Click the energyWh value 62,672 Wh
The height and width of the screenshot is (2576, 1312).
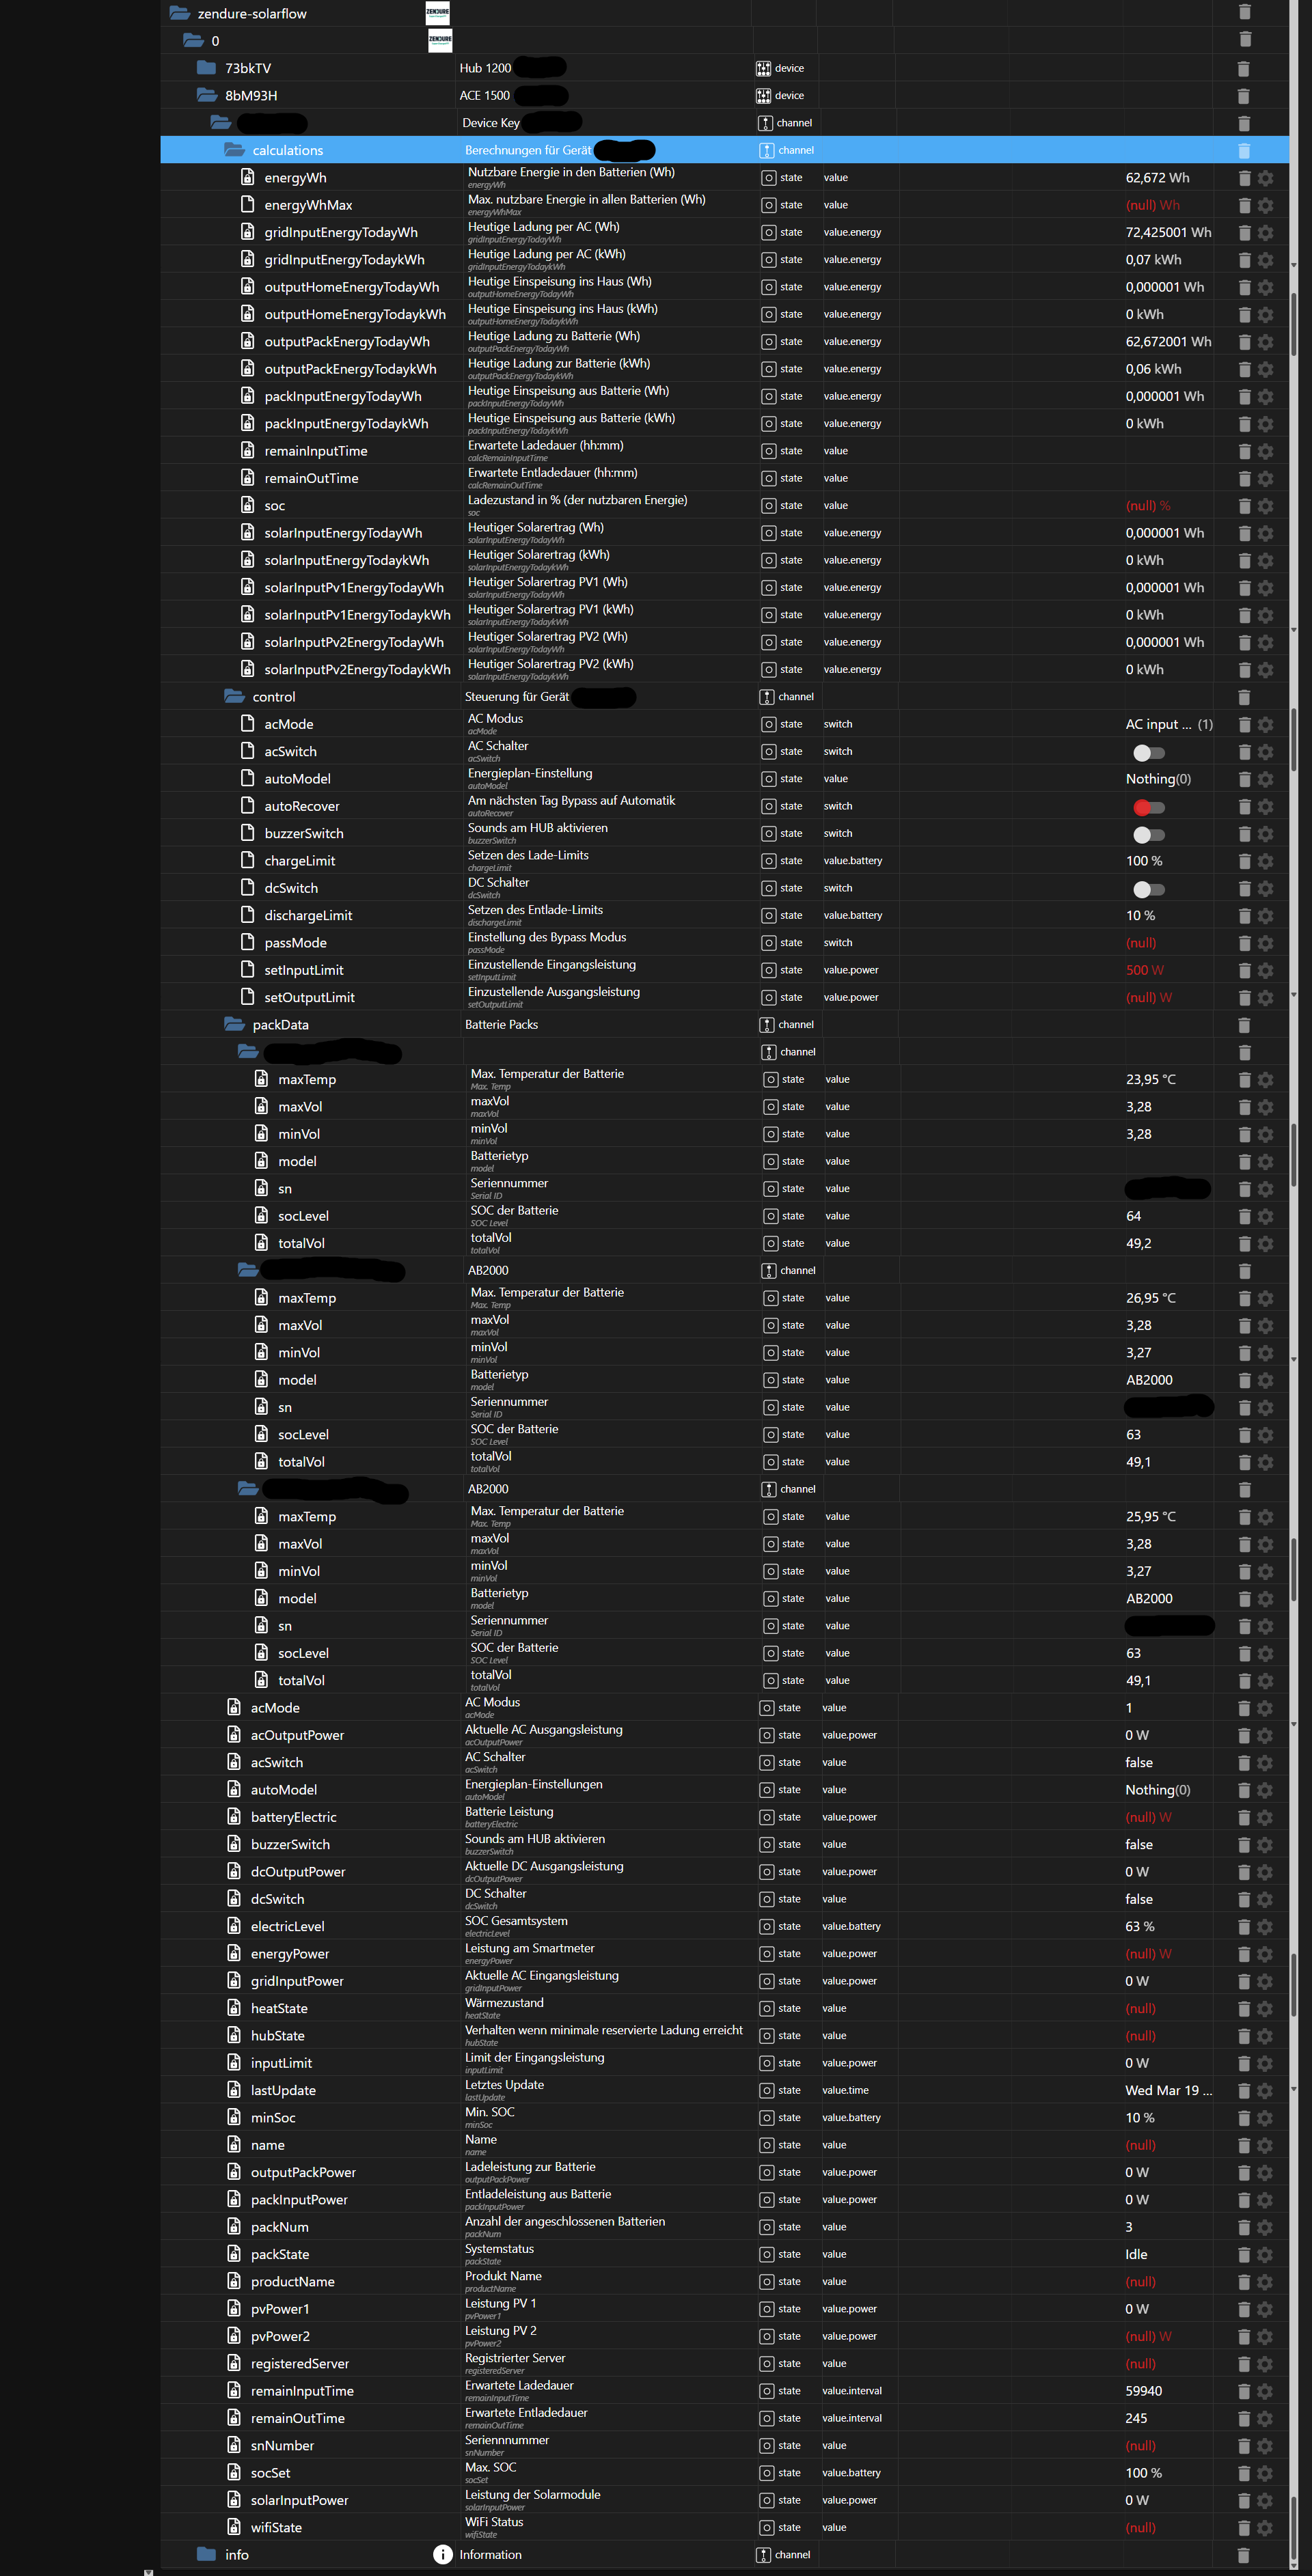click(x=1157, y=178)
